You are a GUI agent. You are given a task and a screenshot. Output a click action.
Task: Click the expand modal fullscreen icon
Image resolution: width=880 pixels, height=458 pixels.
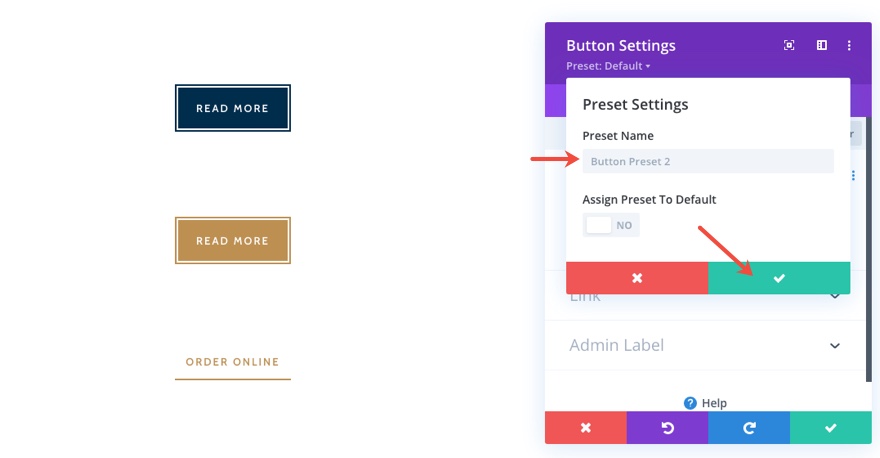pyautogui.click(x=789, y=45)
